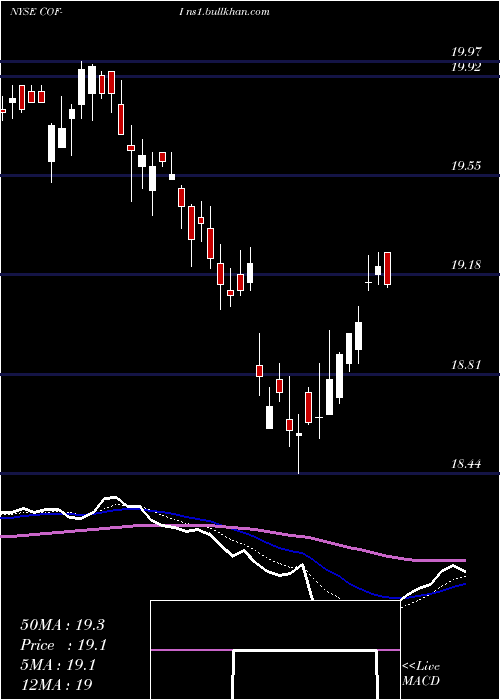500x700 pixels.
Task: Click the 19.55 price level label
Action: [466, 166]
